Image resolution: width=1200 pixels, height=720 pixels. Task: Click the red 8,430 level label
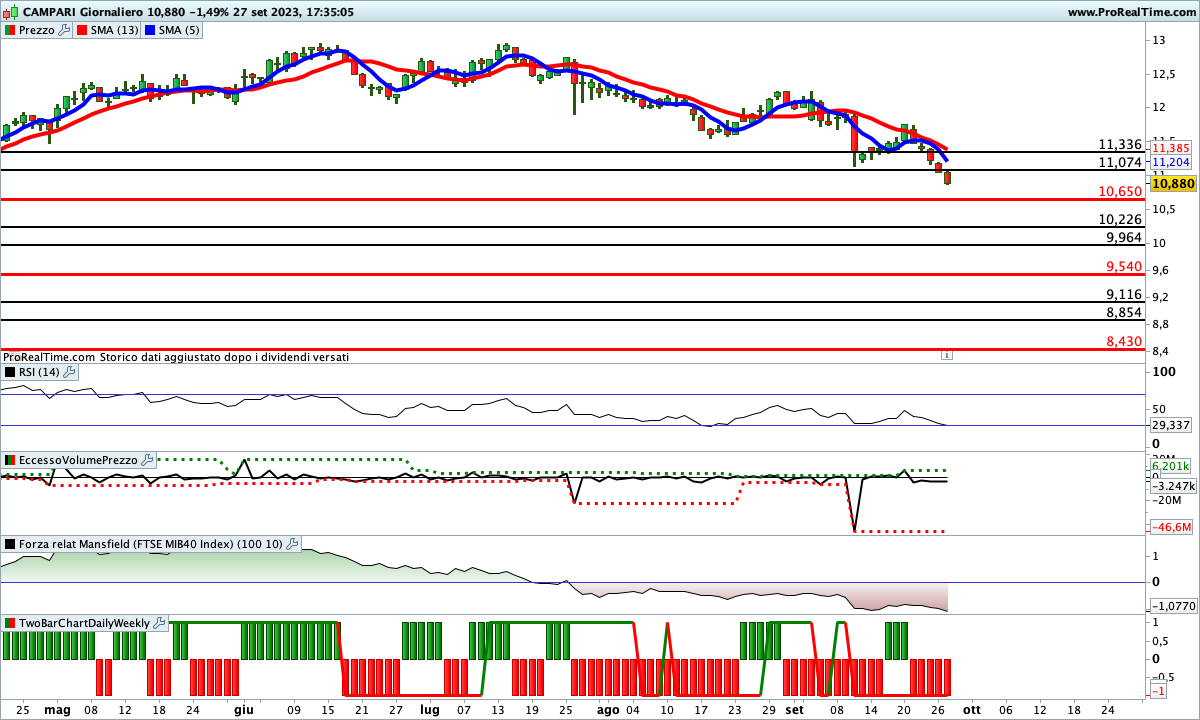(x=1124, y=341)
